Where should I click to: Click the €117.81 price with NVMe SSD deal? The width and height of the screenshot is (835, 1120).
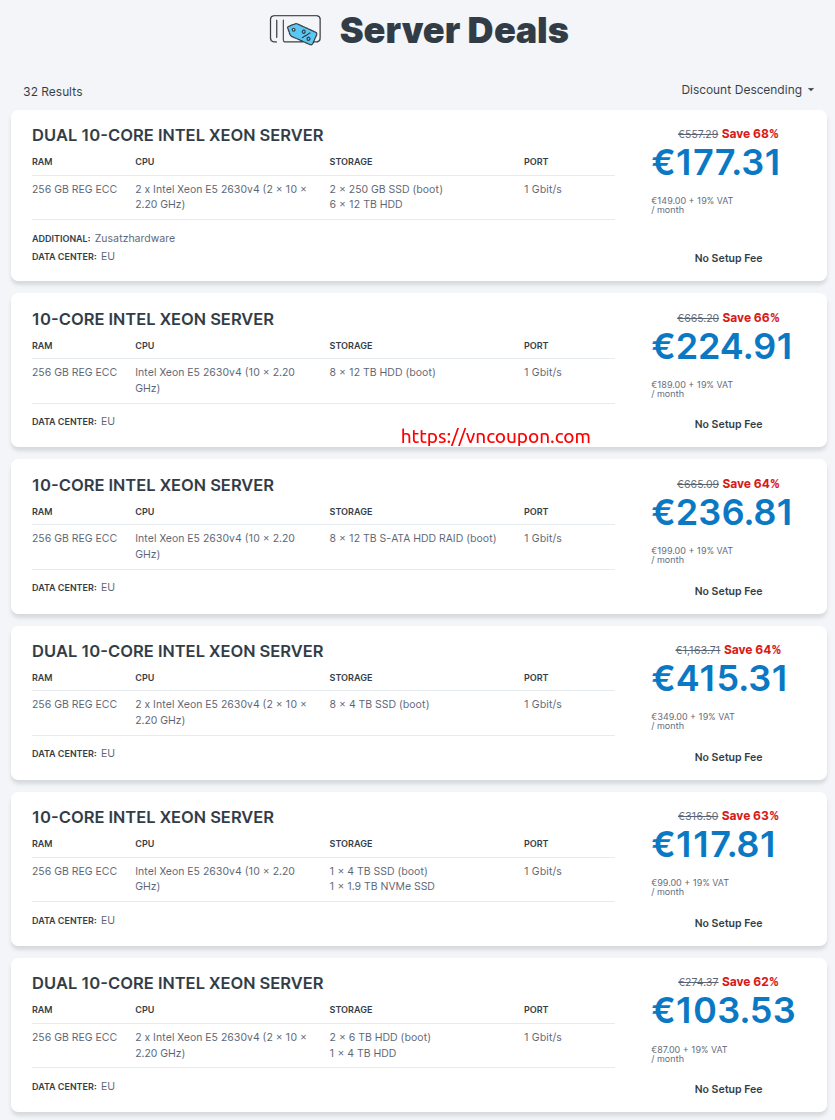[714, 844]
